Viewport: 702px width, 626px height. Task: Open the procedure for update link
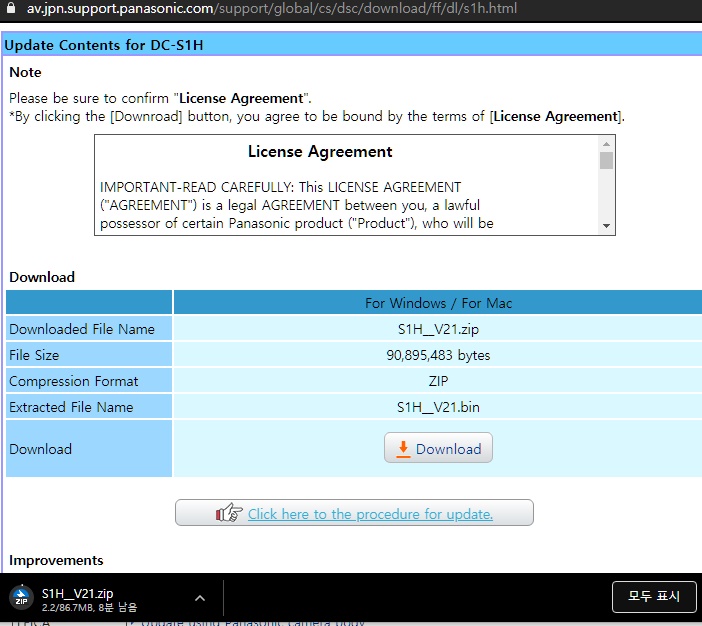pyautogui.click(x=370, y=514)
